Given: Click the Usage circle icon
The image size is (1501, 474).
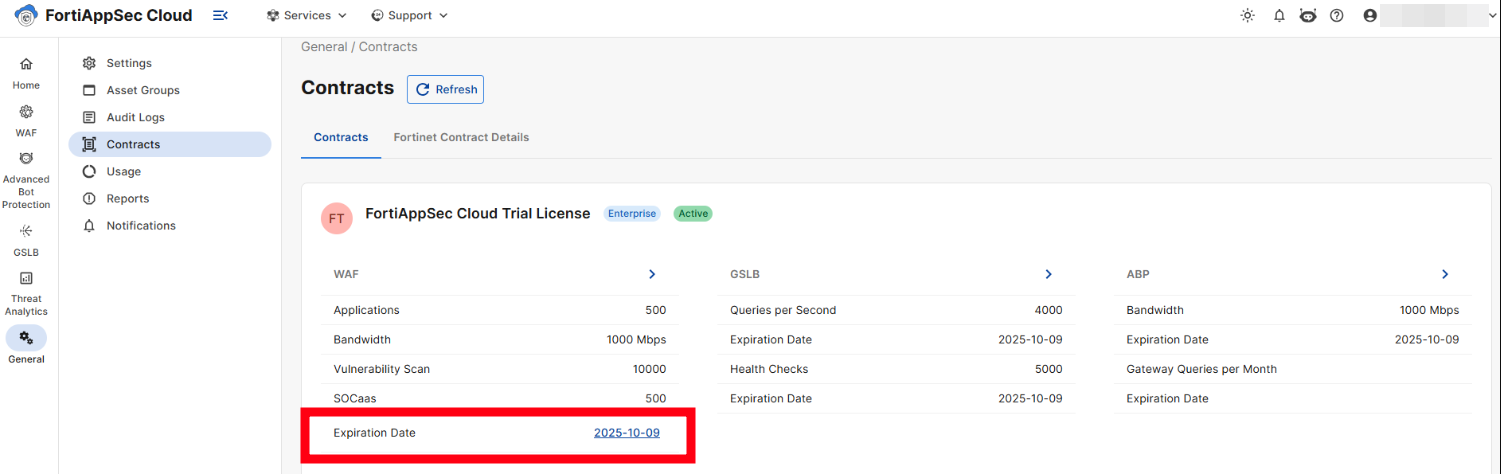Looking at the screenshot, I should pos(89,171).
